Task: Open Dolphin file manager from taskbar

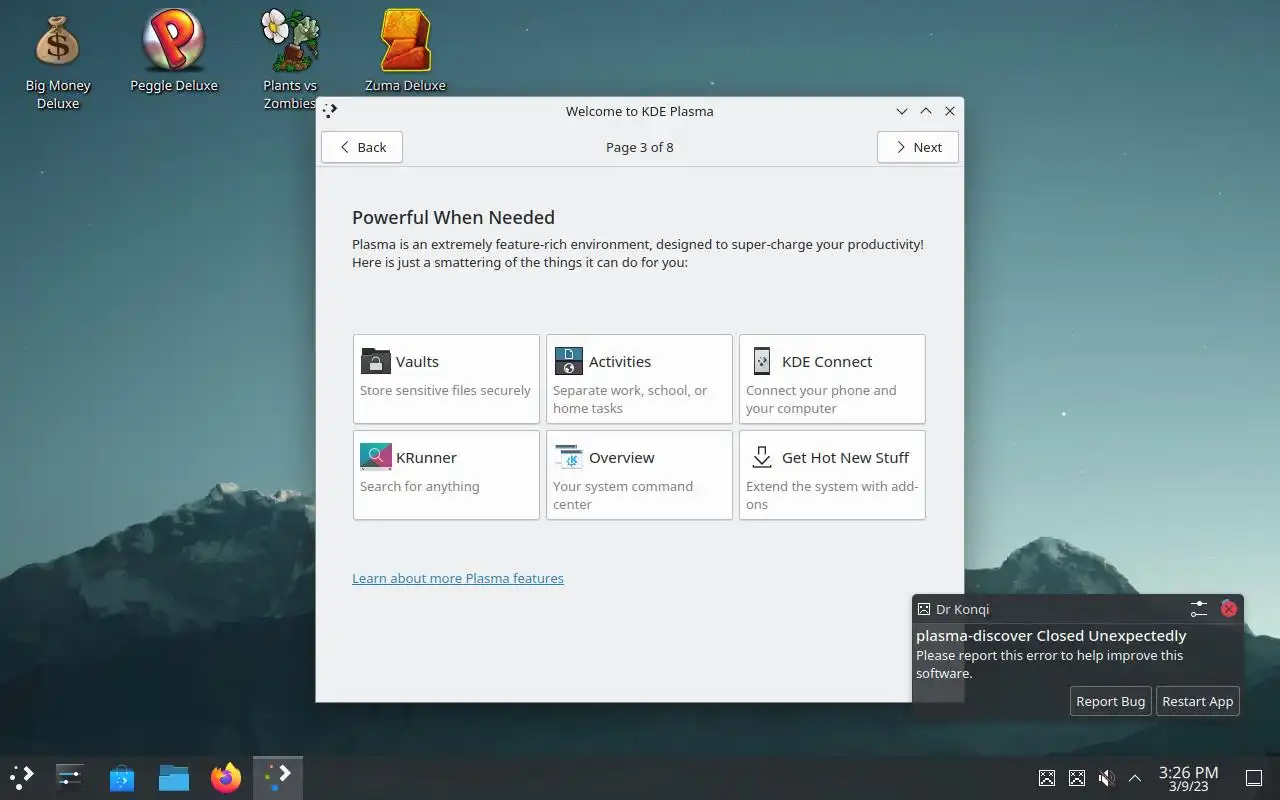Action: click(174, 777)
